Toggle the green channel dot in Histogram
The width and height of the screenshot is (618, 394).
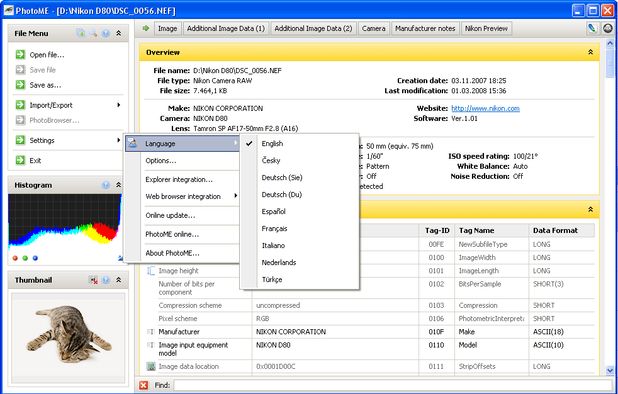25,258
